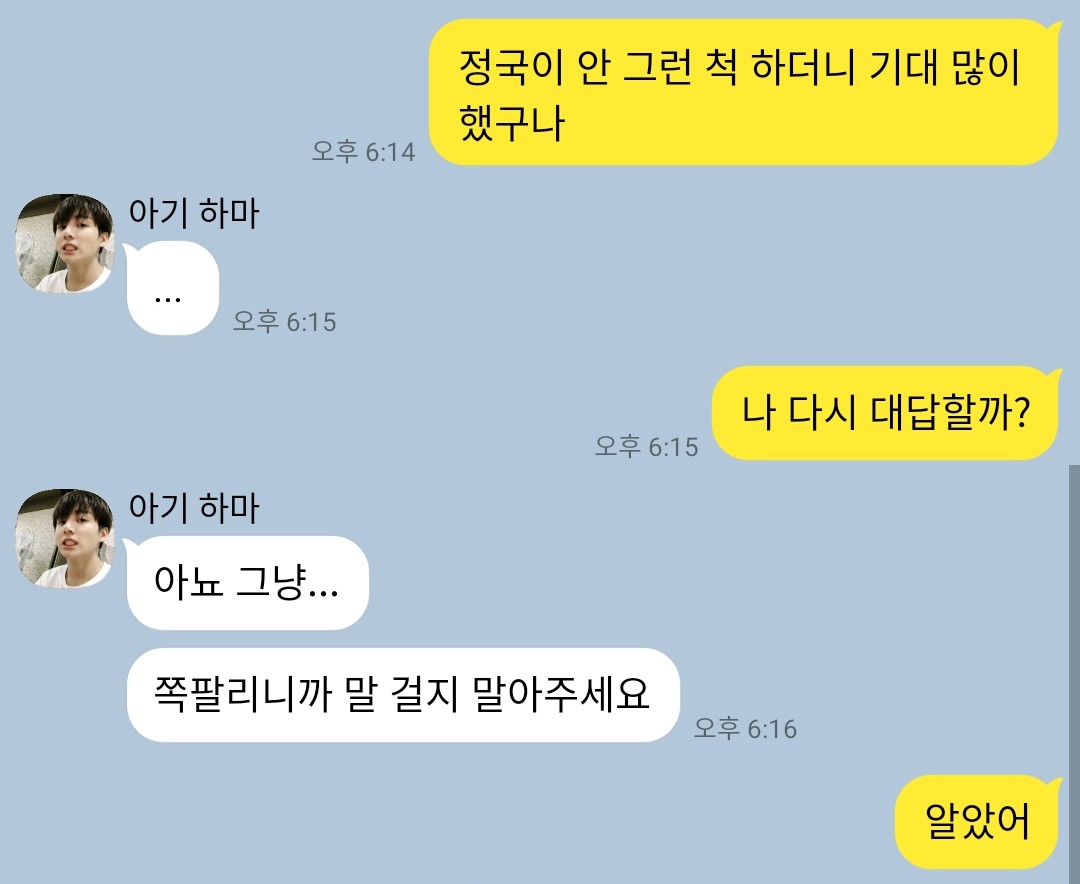1080x884 pixels.
Task: Click the 오후 6:14 timestamp
Action: pyautogui.click(x=363, y=151)
